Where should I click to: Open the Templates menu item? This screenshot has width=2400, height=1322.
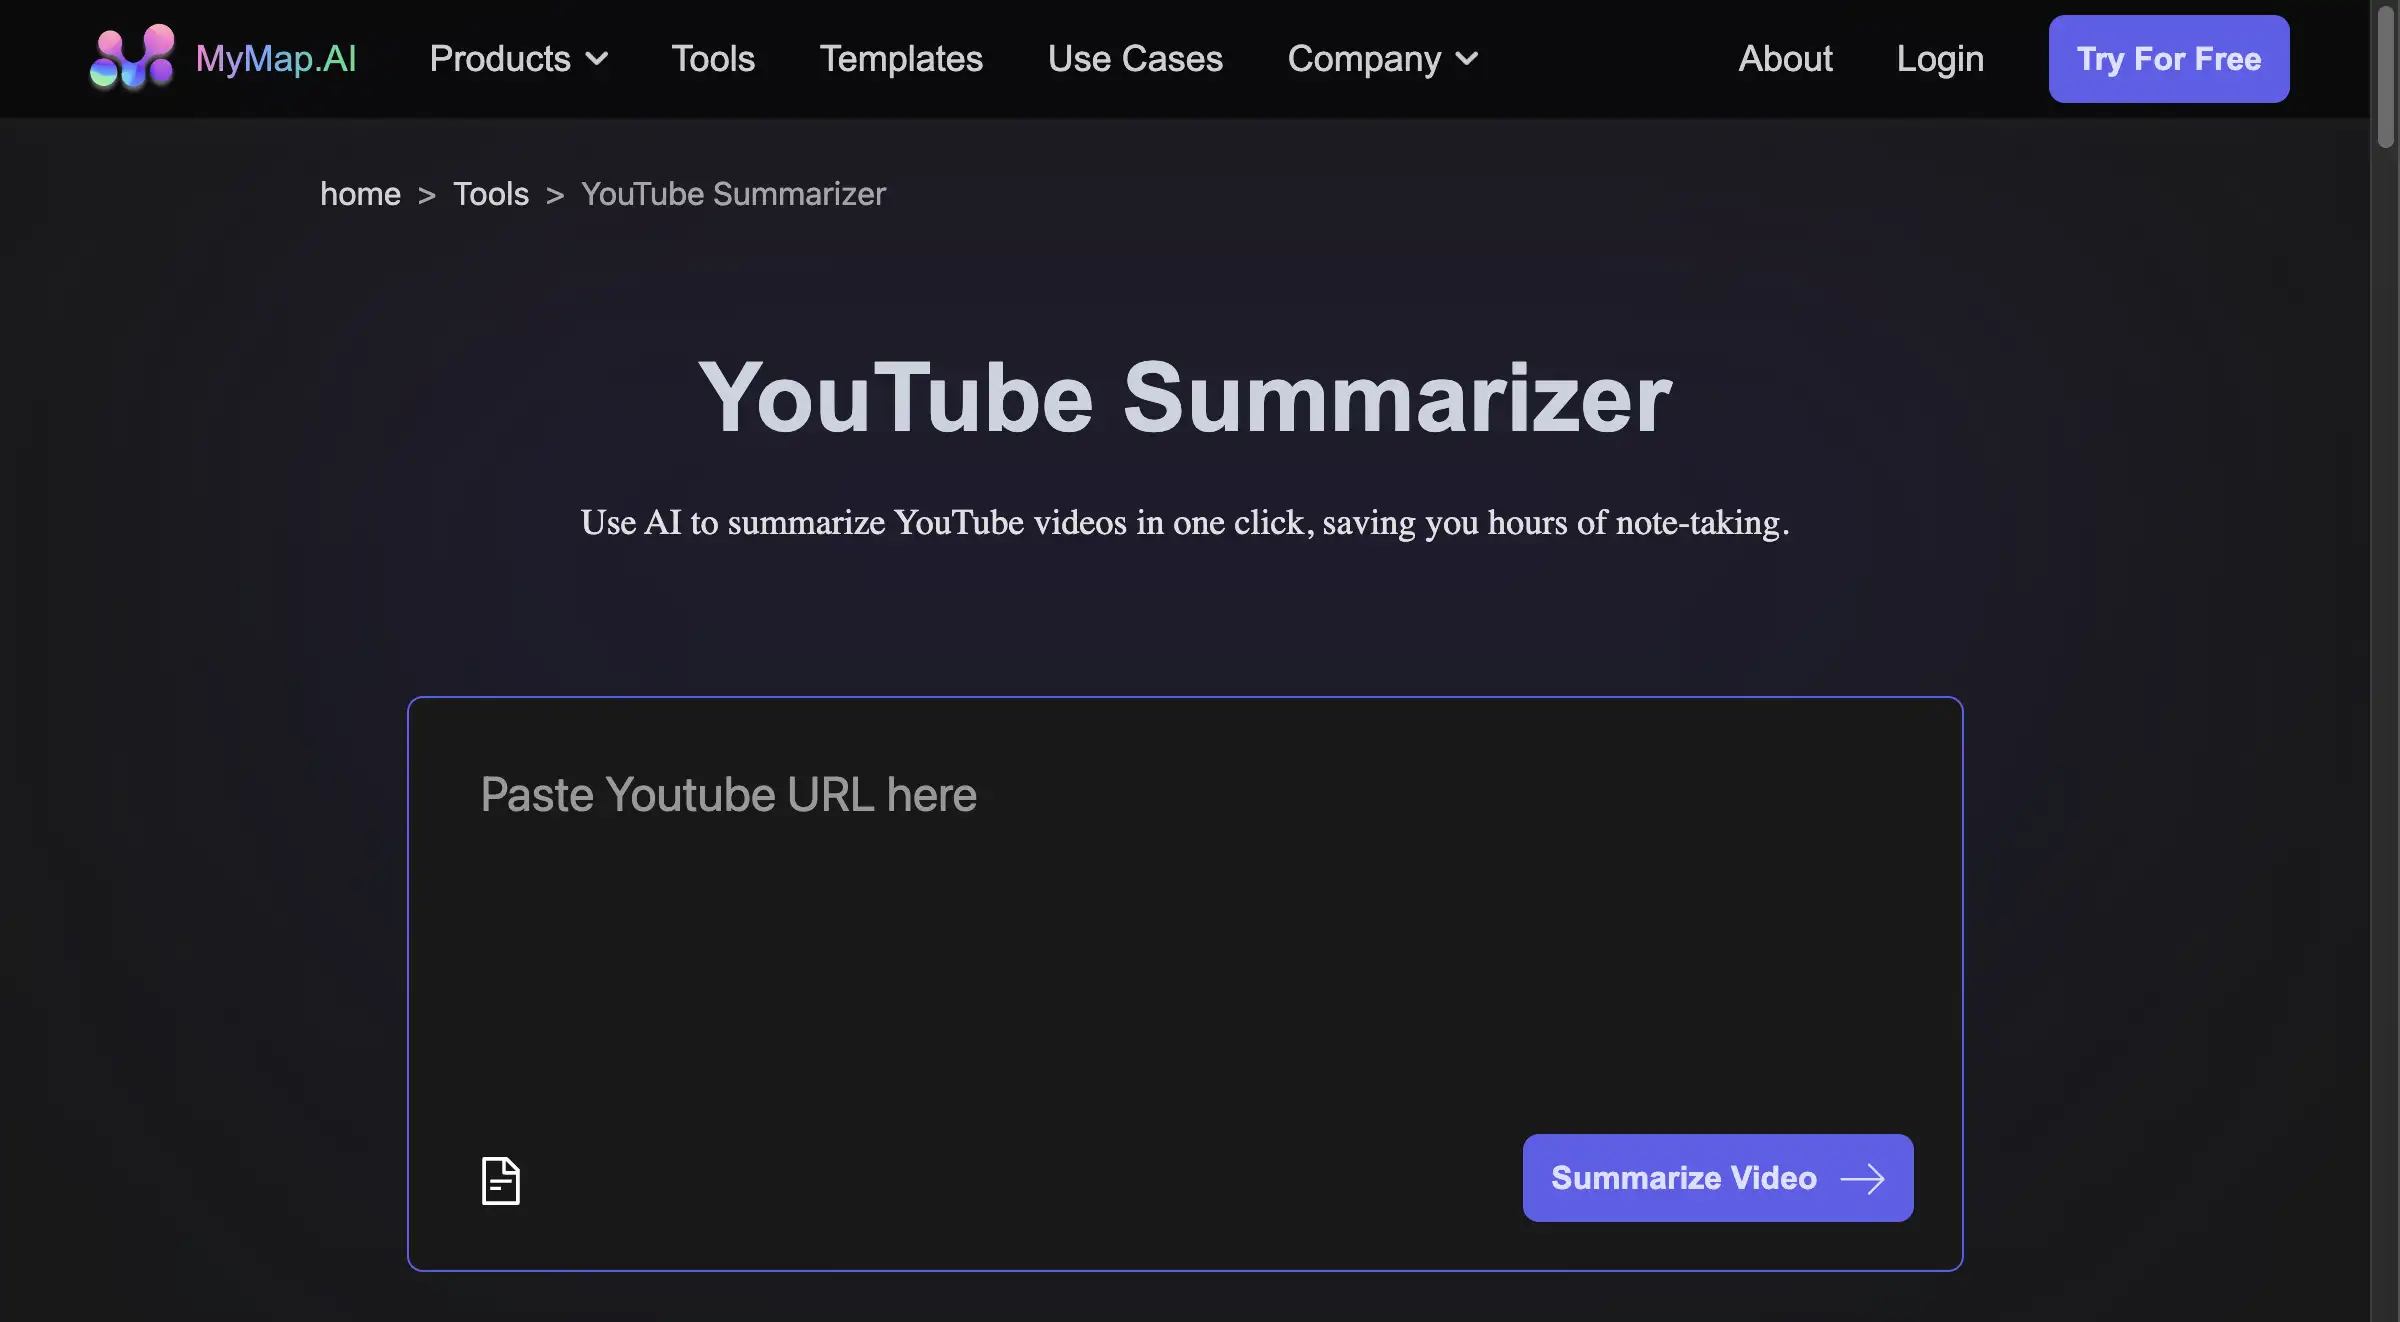click(x=901, y=59)
